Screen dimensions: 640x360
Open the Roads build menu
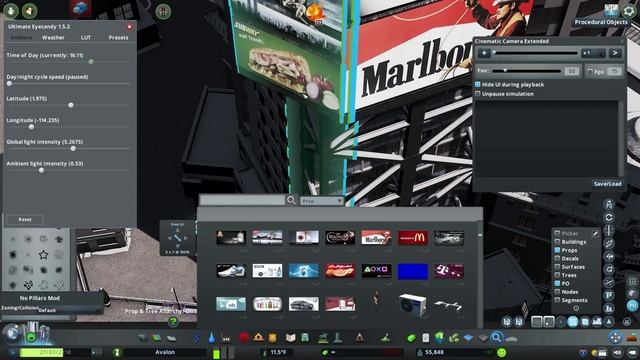[x=142, y=338]
